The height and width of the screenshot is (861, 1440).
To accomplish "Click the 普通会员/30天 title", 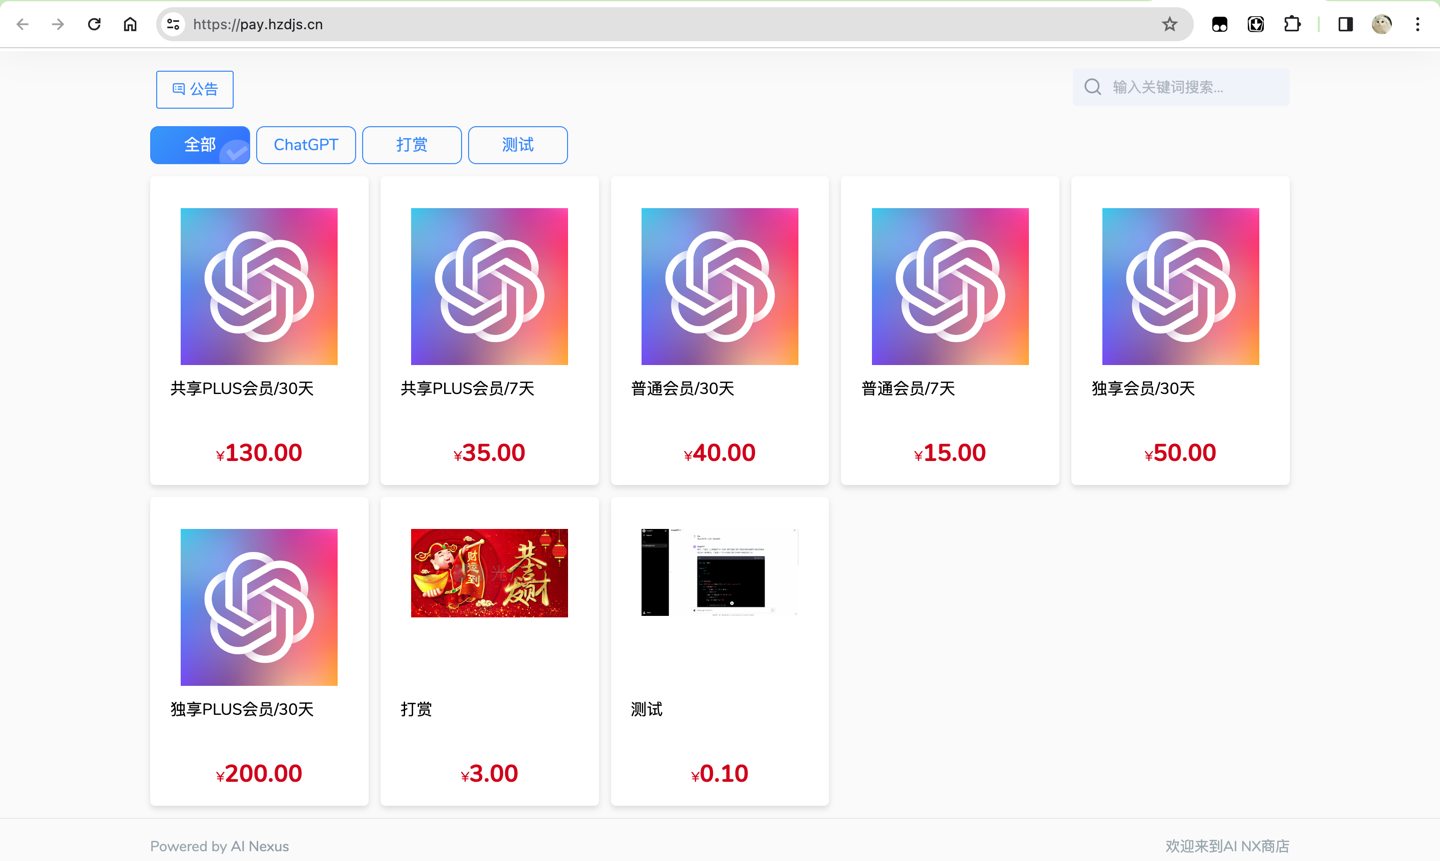I will click(x=683, y=389).
